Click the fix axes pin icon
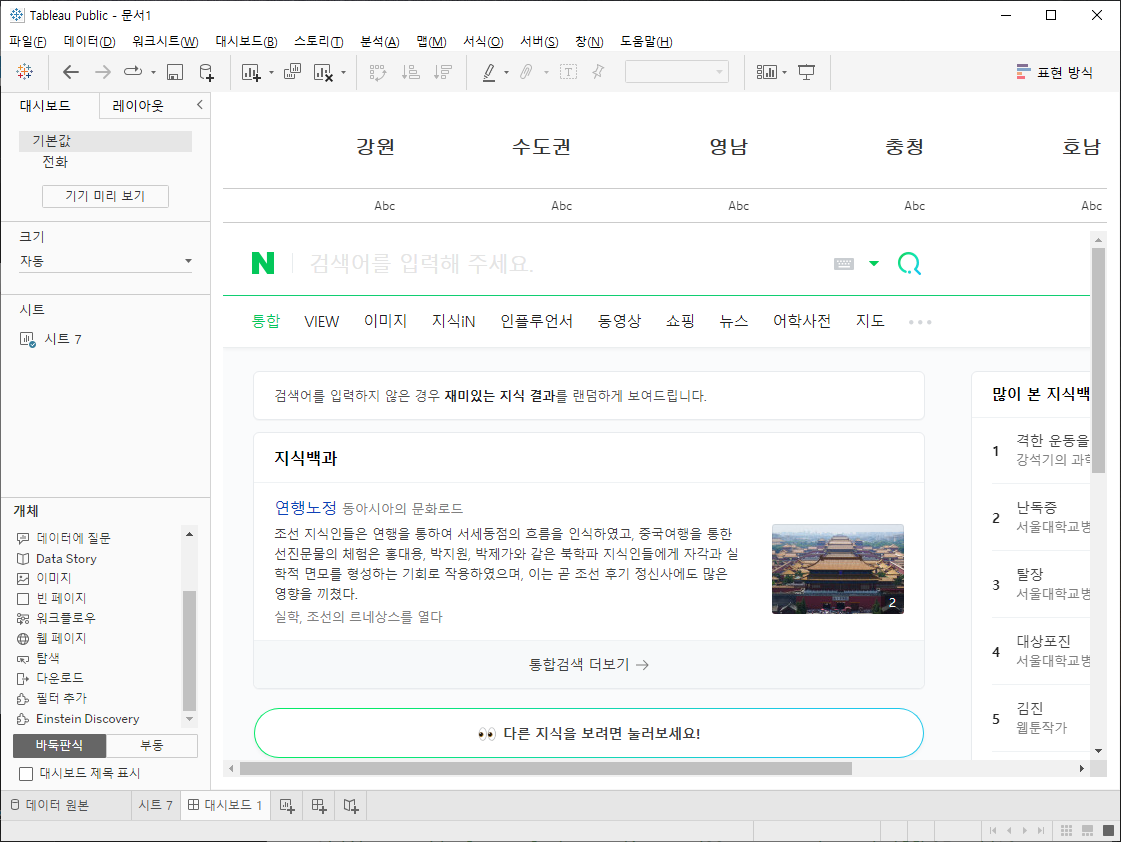This screenshot has width=1121, height=842. point(598,71)
